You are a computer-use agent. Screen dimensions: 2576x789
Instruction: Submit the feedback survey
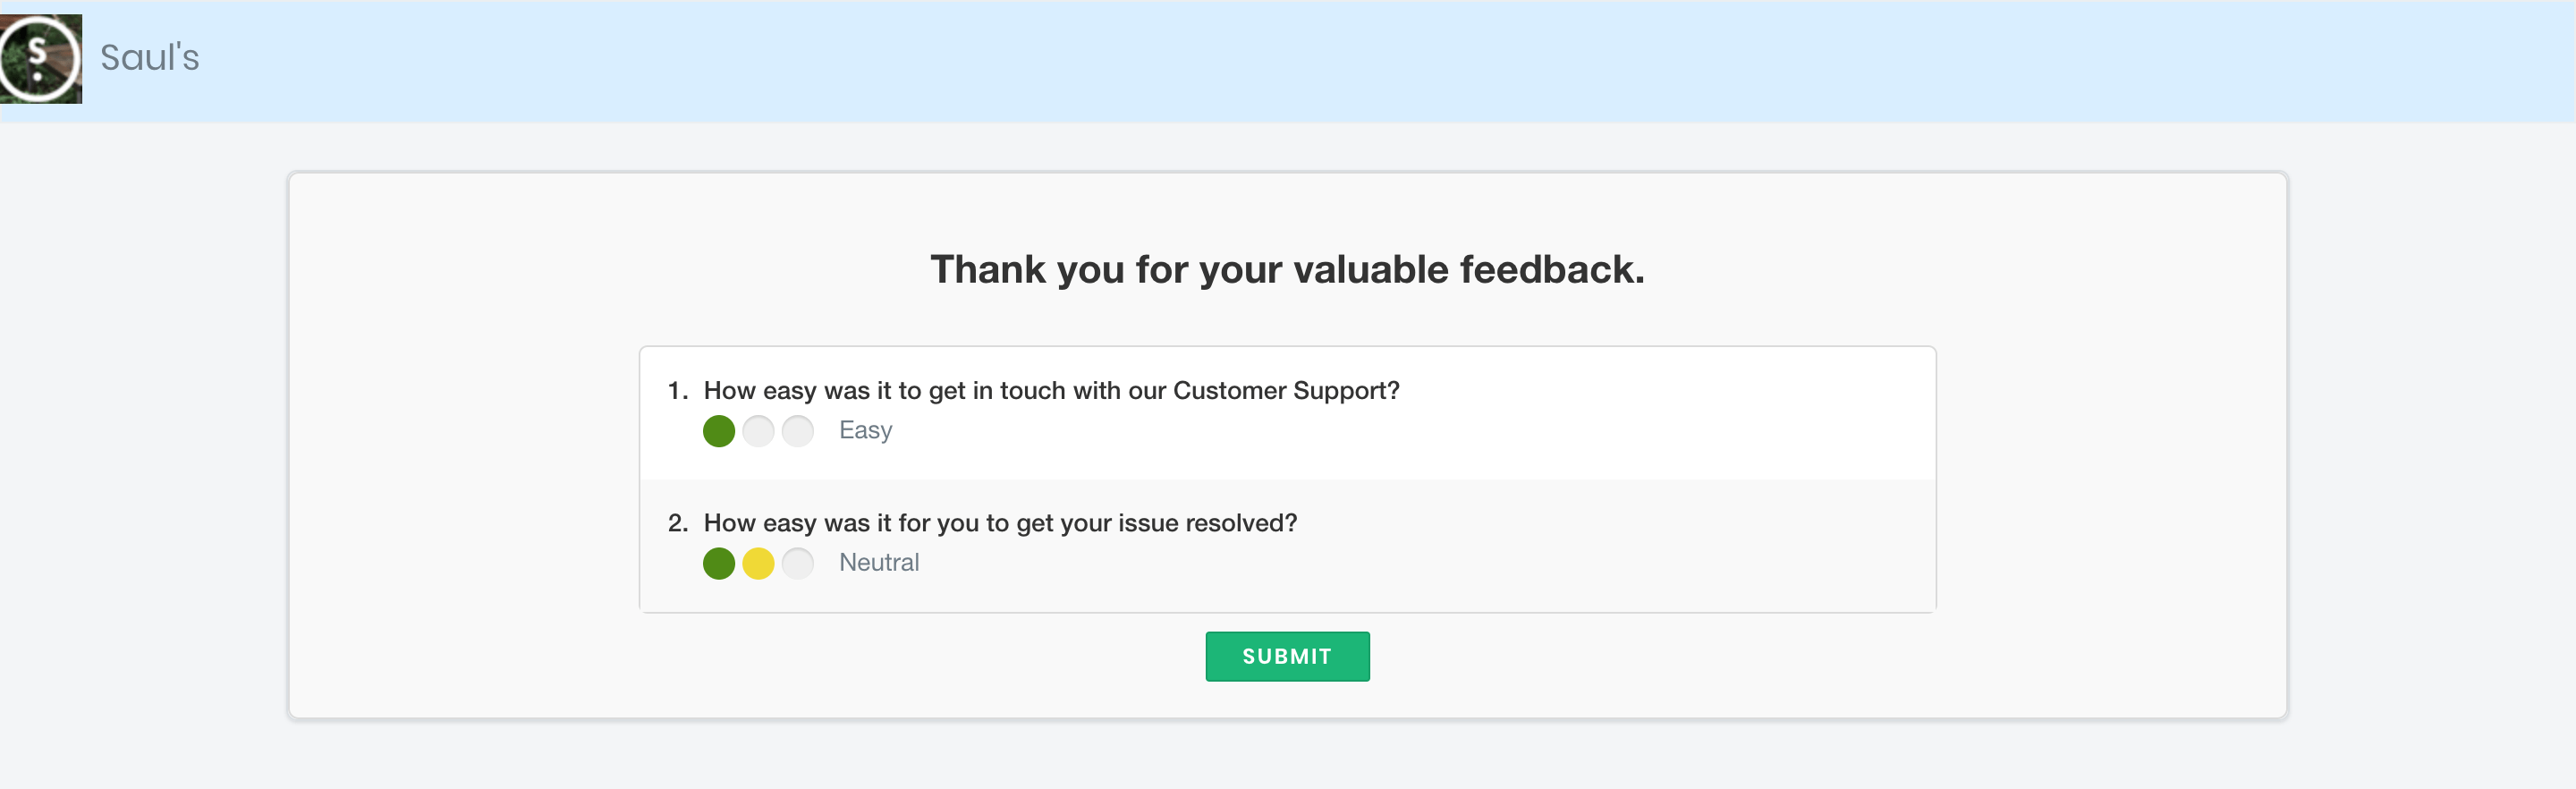1287,657
